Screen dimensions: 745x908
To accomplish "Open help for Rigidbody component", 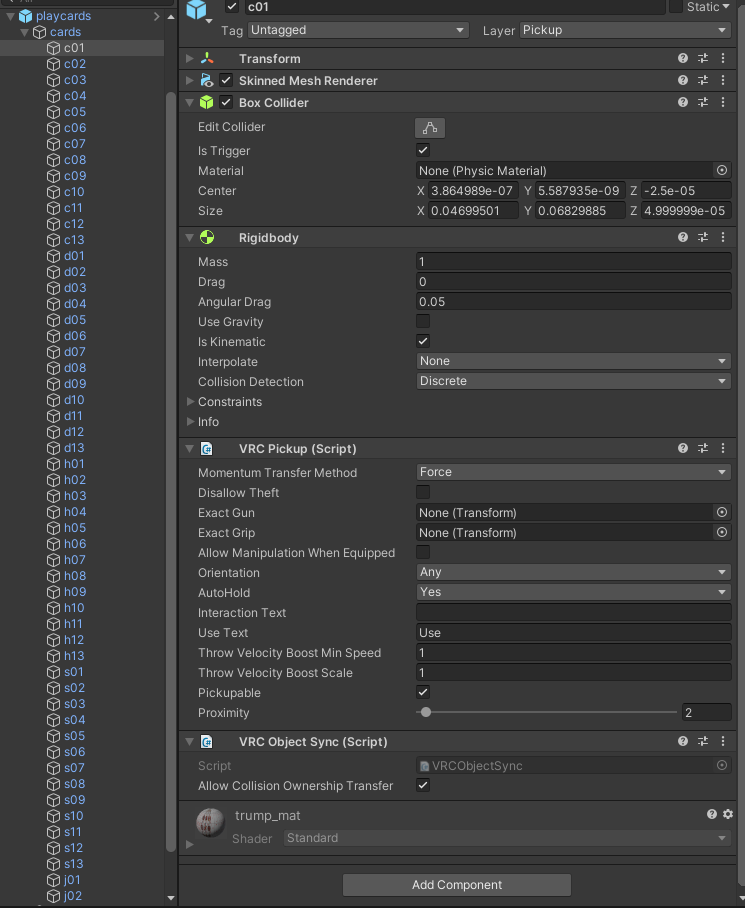I will click(683, 237).
